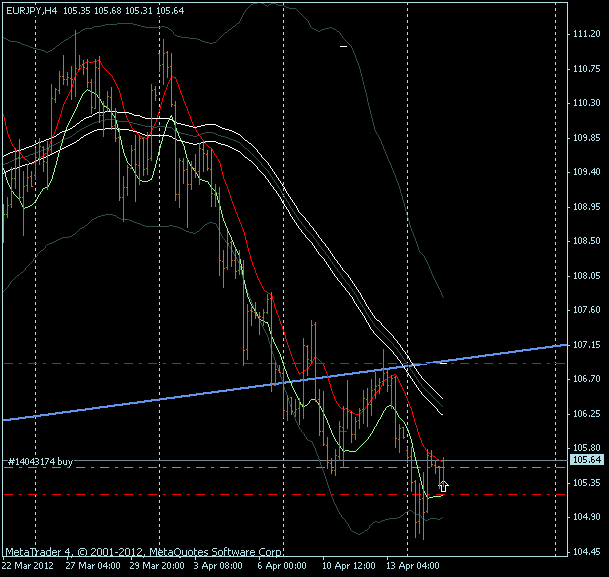This screenshot has width=609, height=577.
Task: Click the 108.95 price scale label
Action: 586,207
